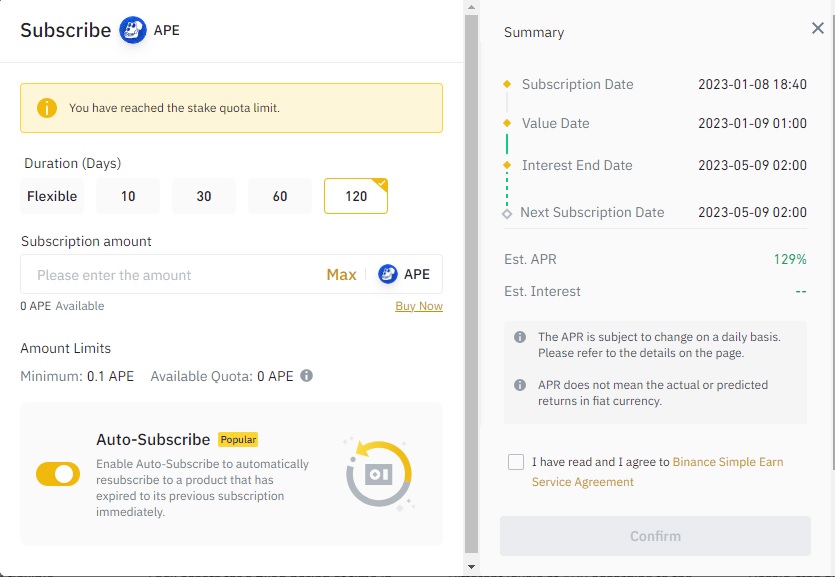Select the Flexible duration option
The width and height of the screenshot is (835, 577).
[52, 196]
